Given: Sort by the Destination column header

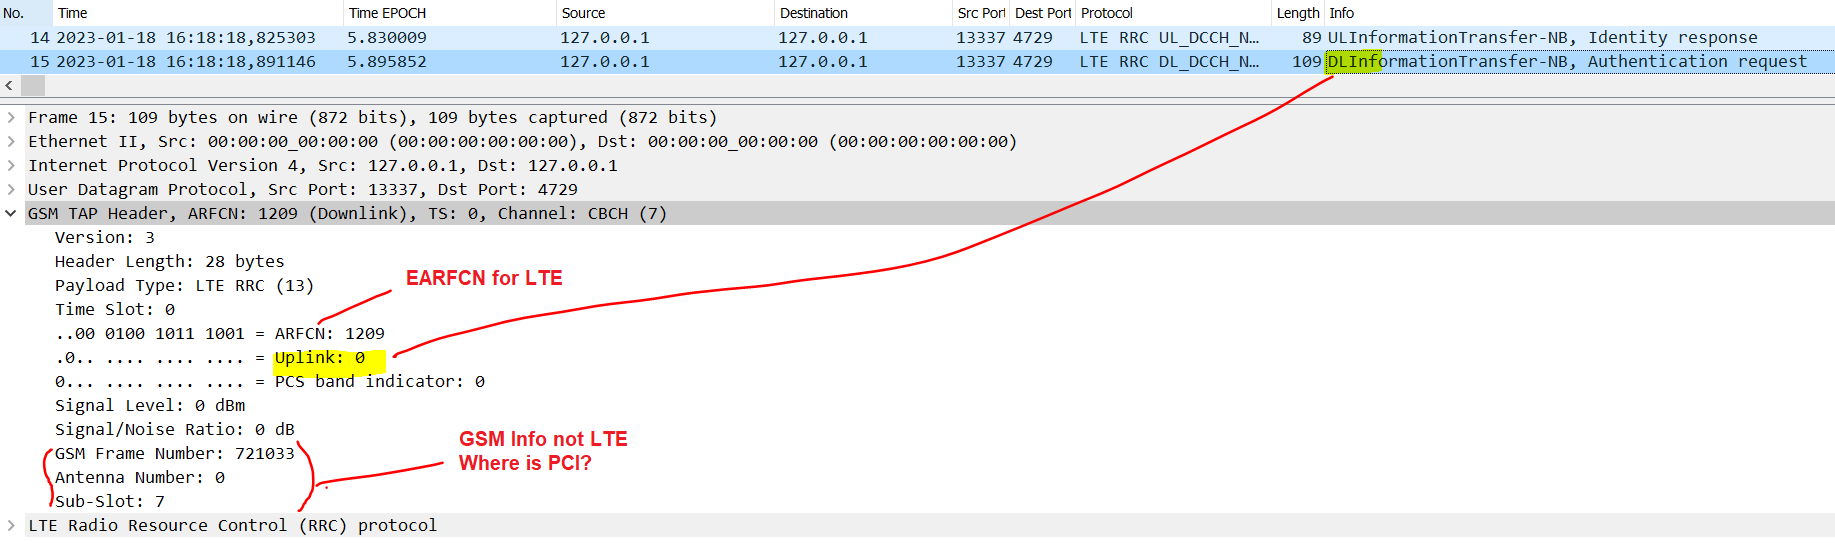Looking at the screenshot, I should pos(864,13).
